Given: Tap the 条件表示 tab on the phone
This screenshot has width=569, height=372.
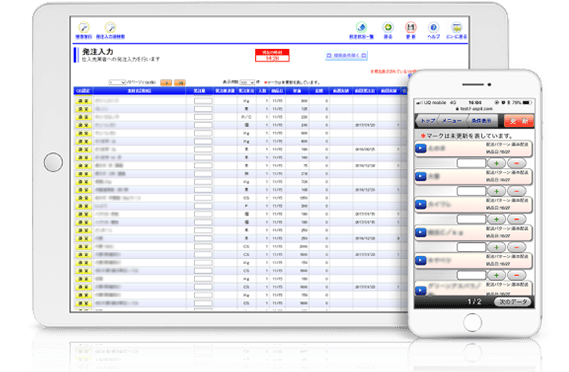Looking at the screenshot, I should pos(482,121).
